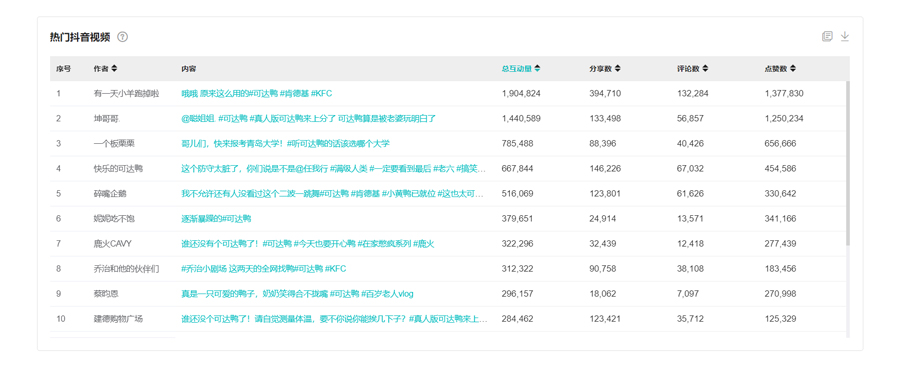Click the 内容 column header
Viewport: 900px width, 366px height.
coord(188,68)
